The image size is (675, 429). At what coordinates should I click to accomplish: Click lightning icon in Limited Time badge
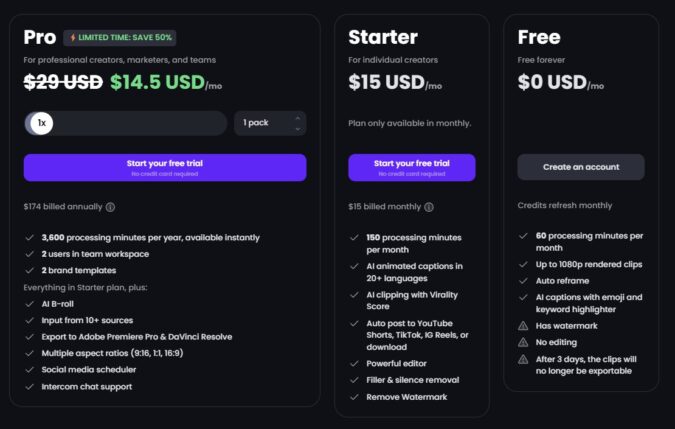click(x=73, y=37)
